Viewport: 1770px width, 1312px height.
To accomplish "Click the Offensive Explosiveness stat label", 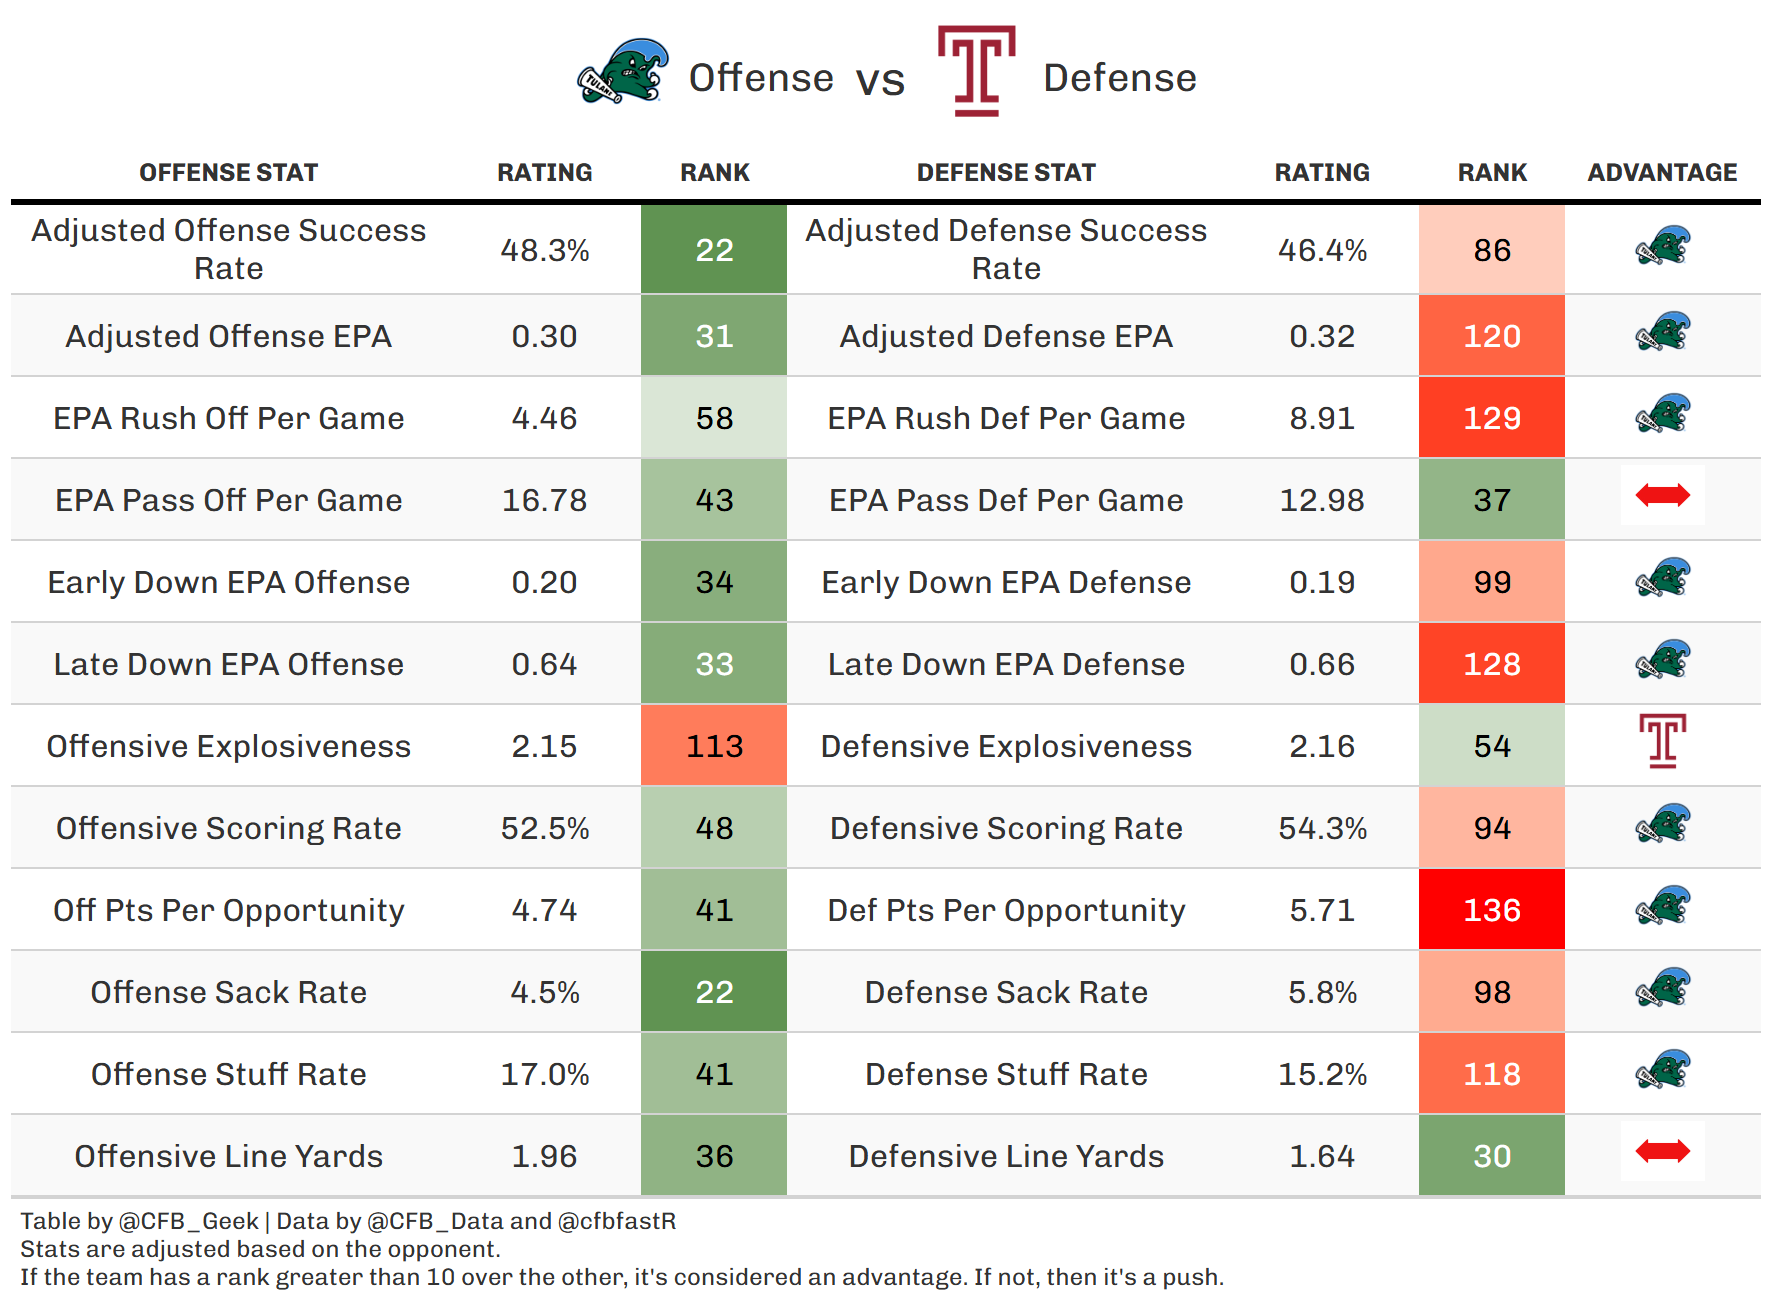I will [x=228, y=746].
